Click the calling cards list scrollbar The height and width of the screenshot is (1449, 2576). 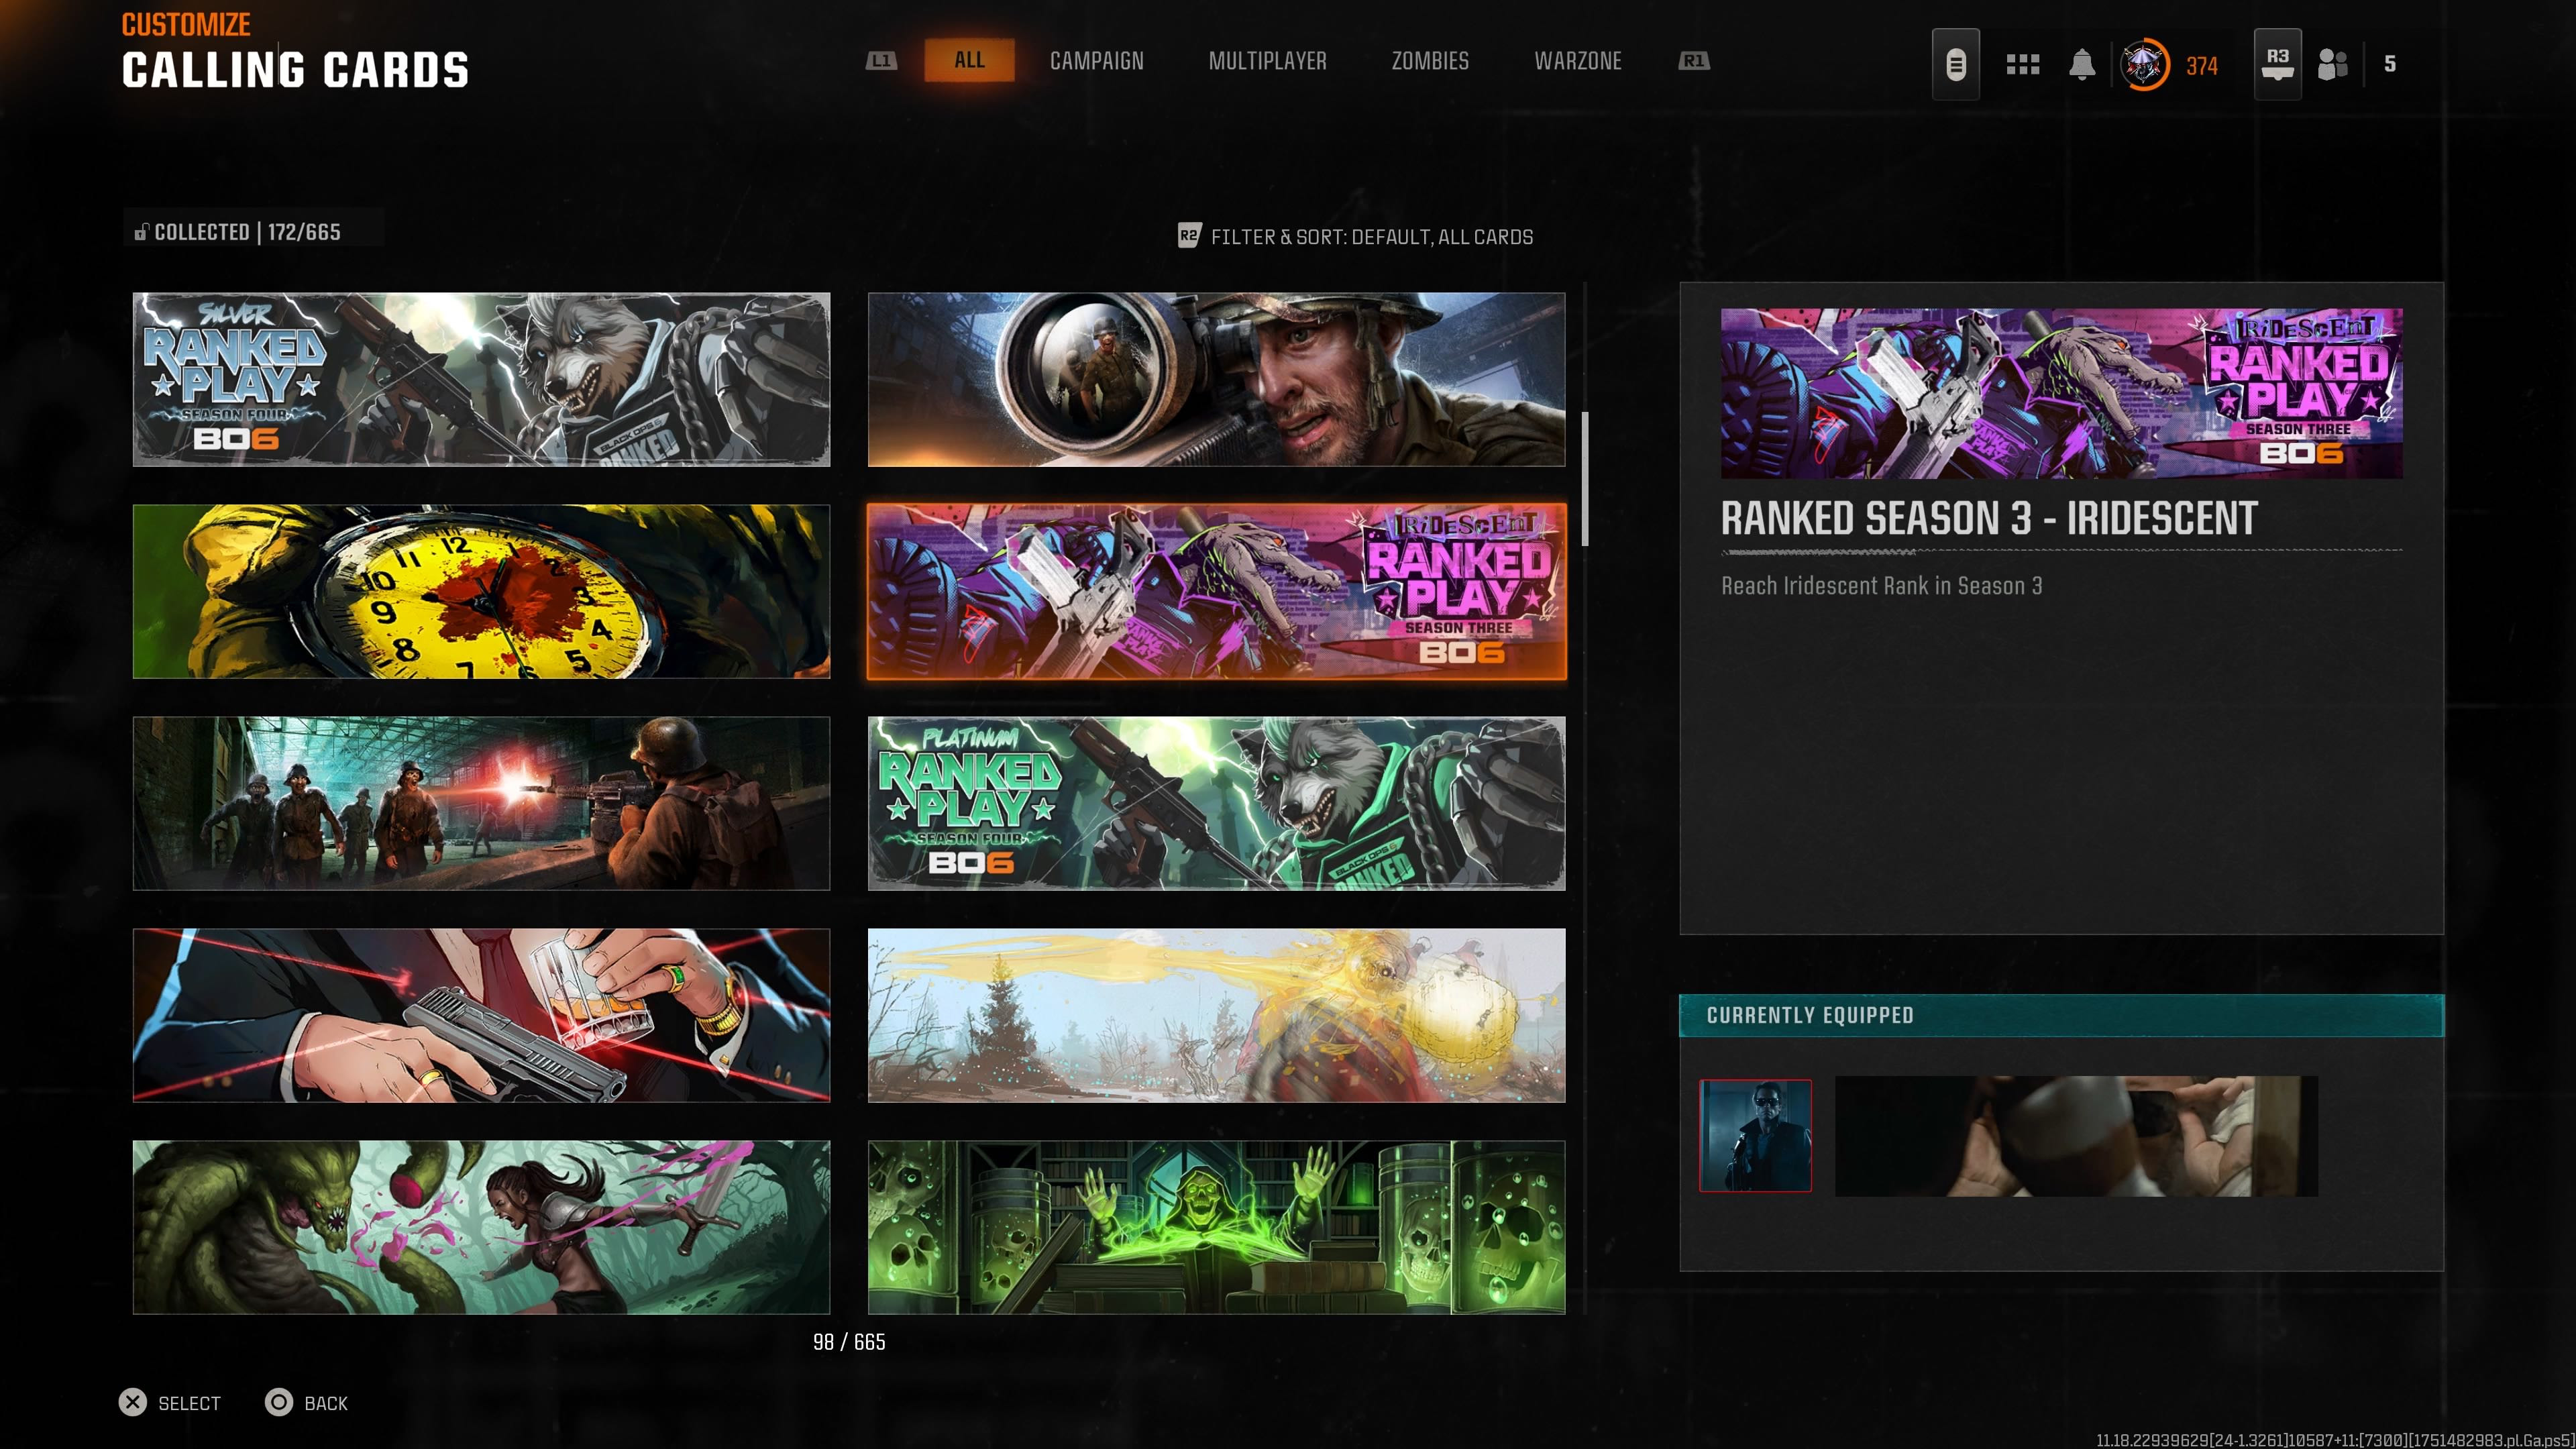[1585, 480]
